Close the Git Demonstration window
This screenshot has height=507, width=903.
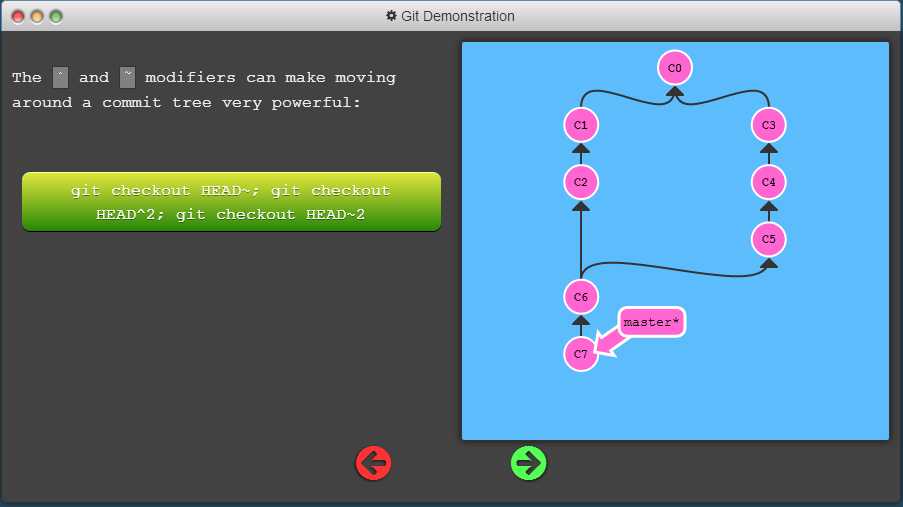point(18,17)
